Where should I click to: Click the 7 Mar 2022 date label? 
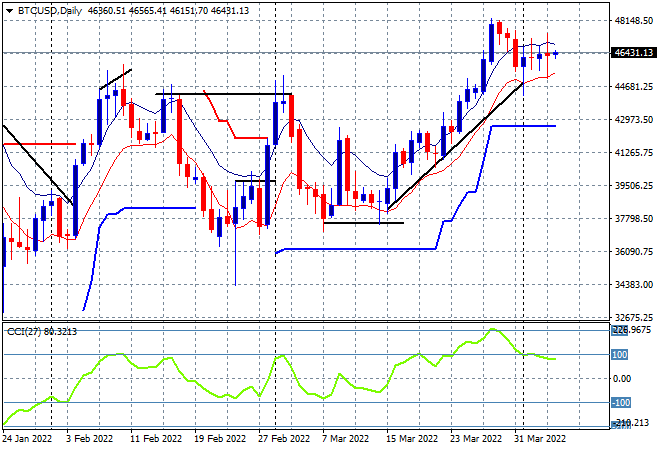click(346, 439)
